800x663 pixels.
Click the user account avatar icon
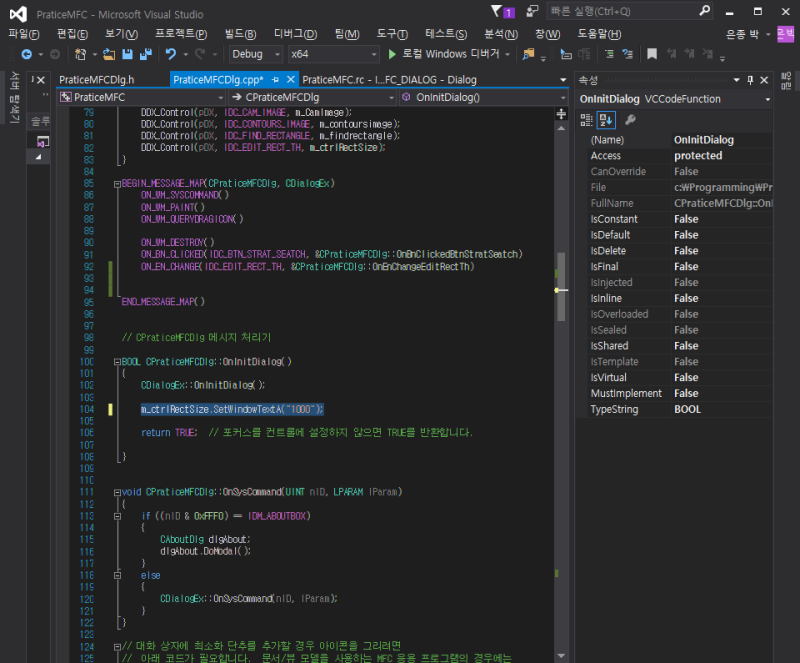(x=785, y=34)
